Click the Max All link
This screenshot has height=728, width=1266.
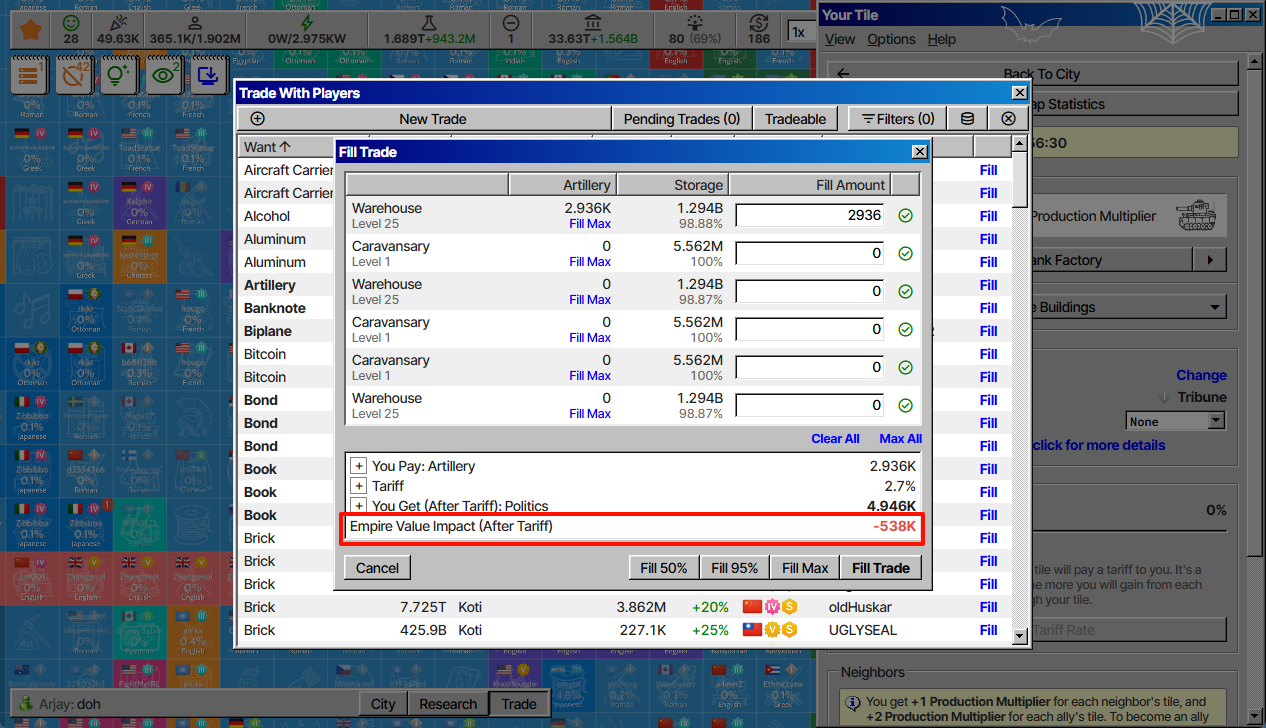point(900,439)
